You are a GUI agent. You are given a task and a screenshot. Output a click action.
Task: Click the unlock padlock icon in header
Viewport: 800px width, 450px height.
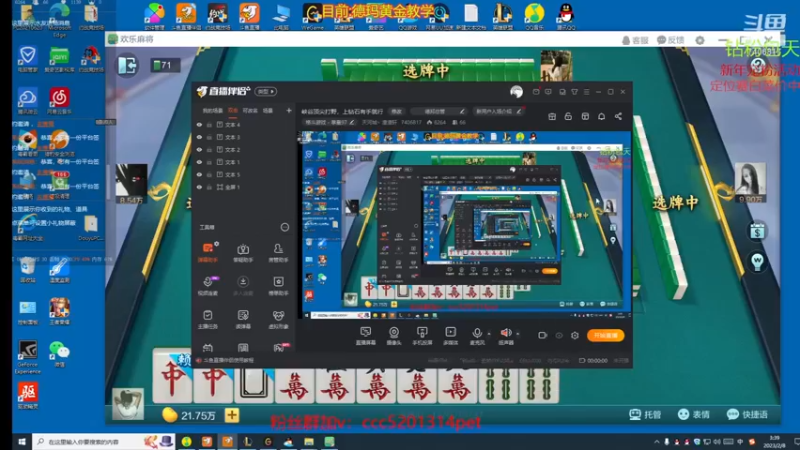tap(568, 116)
